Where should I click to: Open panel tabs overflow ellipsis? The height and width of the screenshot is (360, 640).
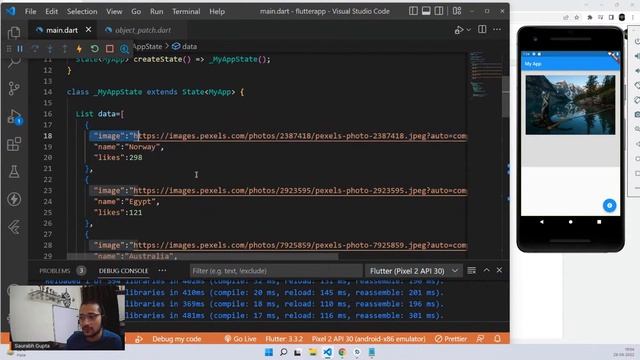[162, 270]
